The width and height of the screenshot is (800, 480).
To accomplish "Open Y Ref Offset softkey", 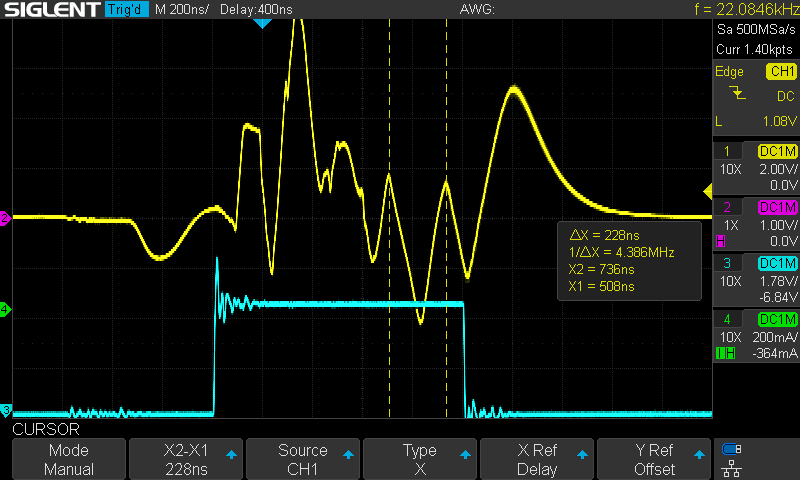I will 654,459.
